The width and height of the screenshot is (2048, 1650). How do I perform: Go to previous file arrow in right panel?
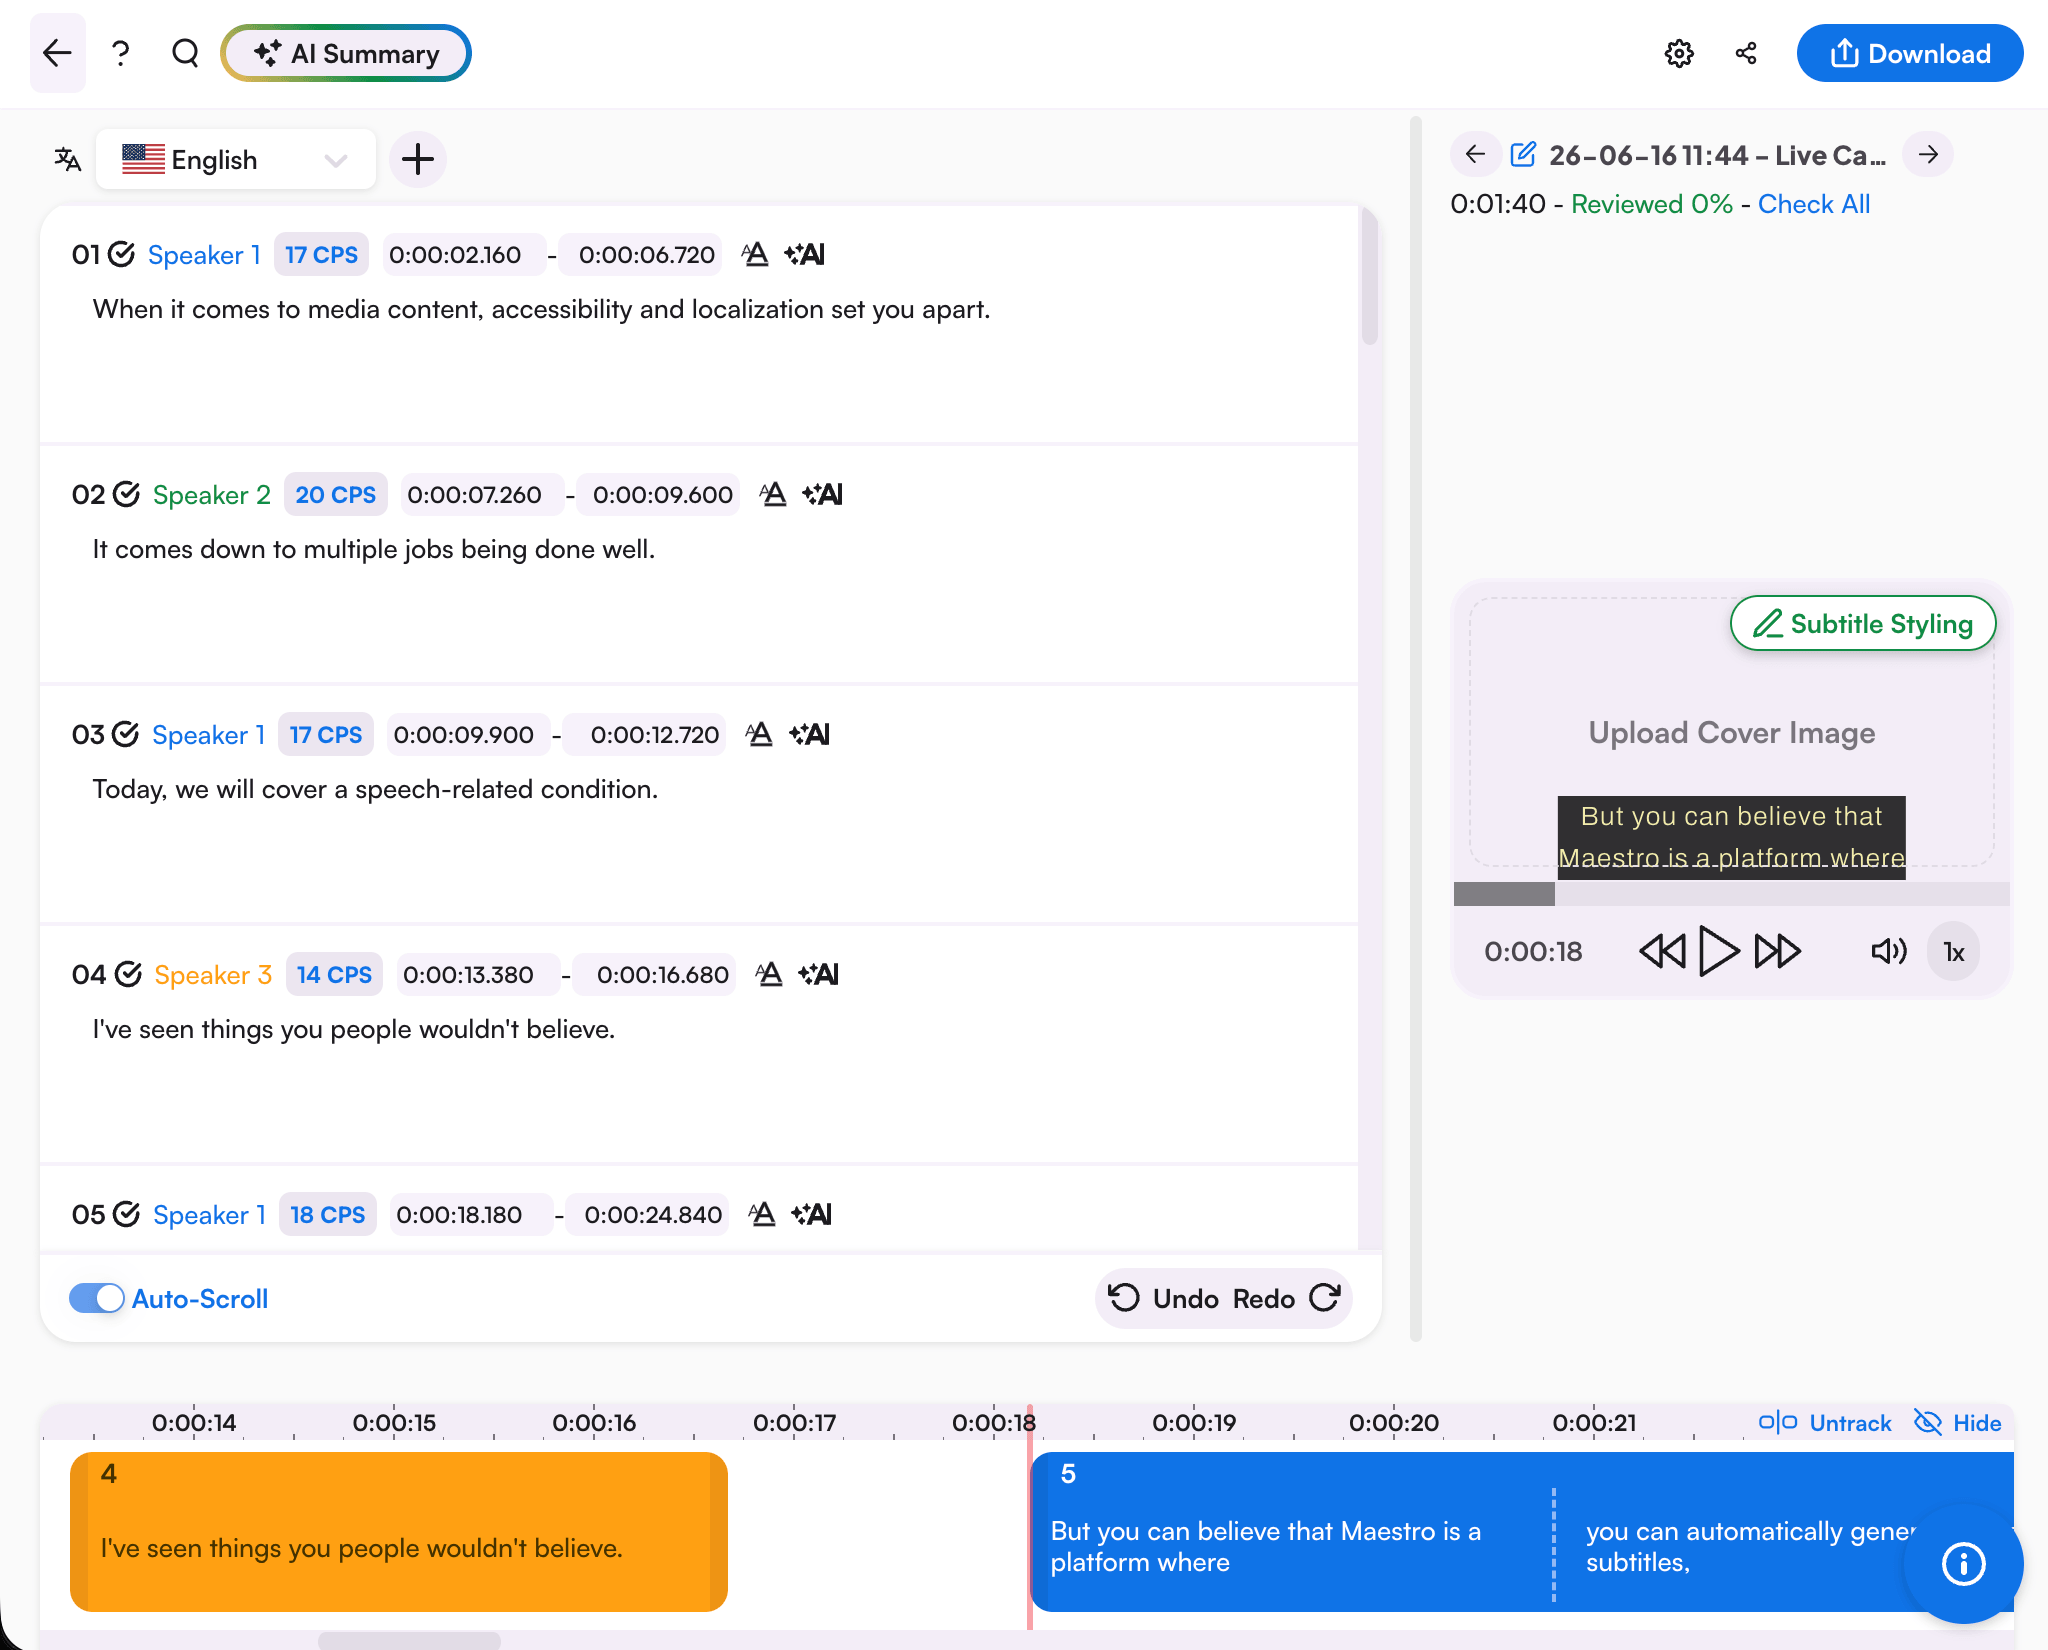point(1475,154)
